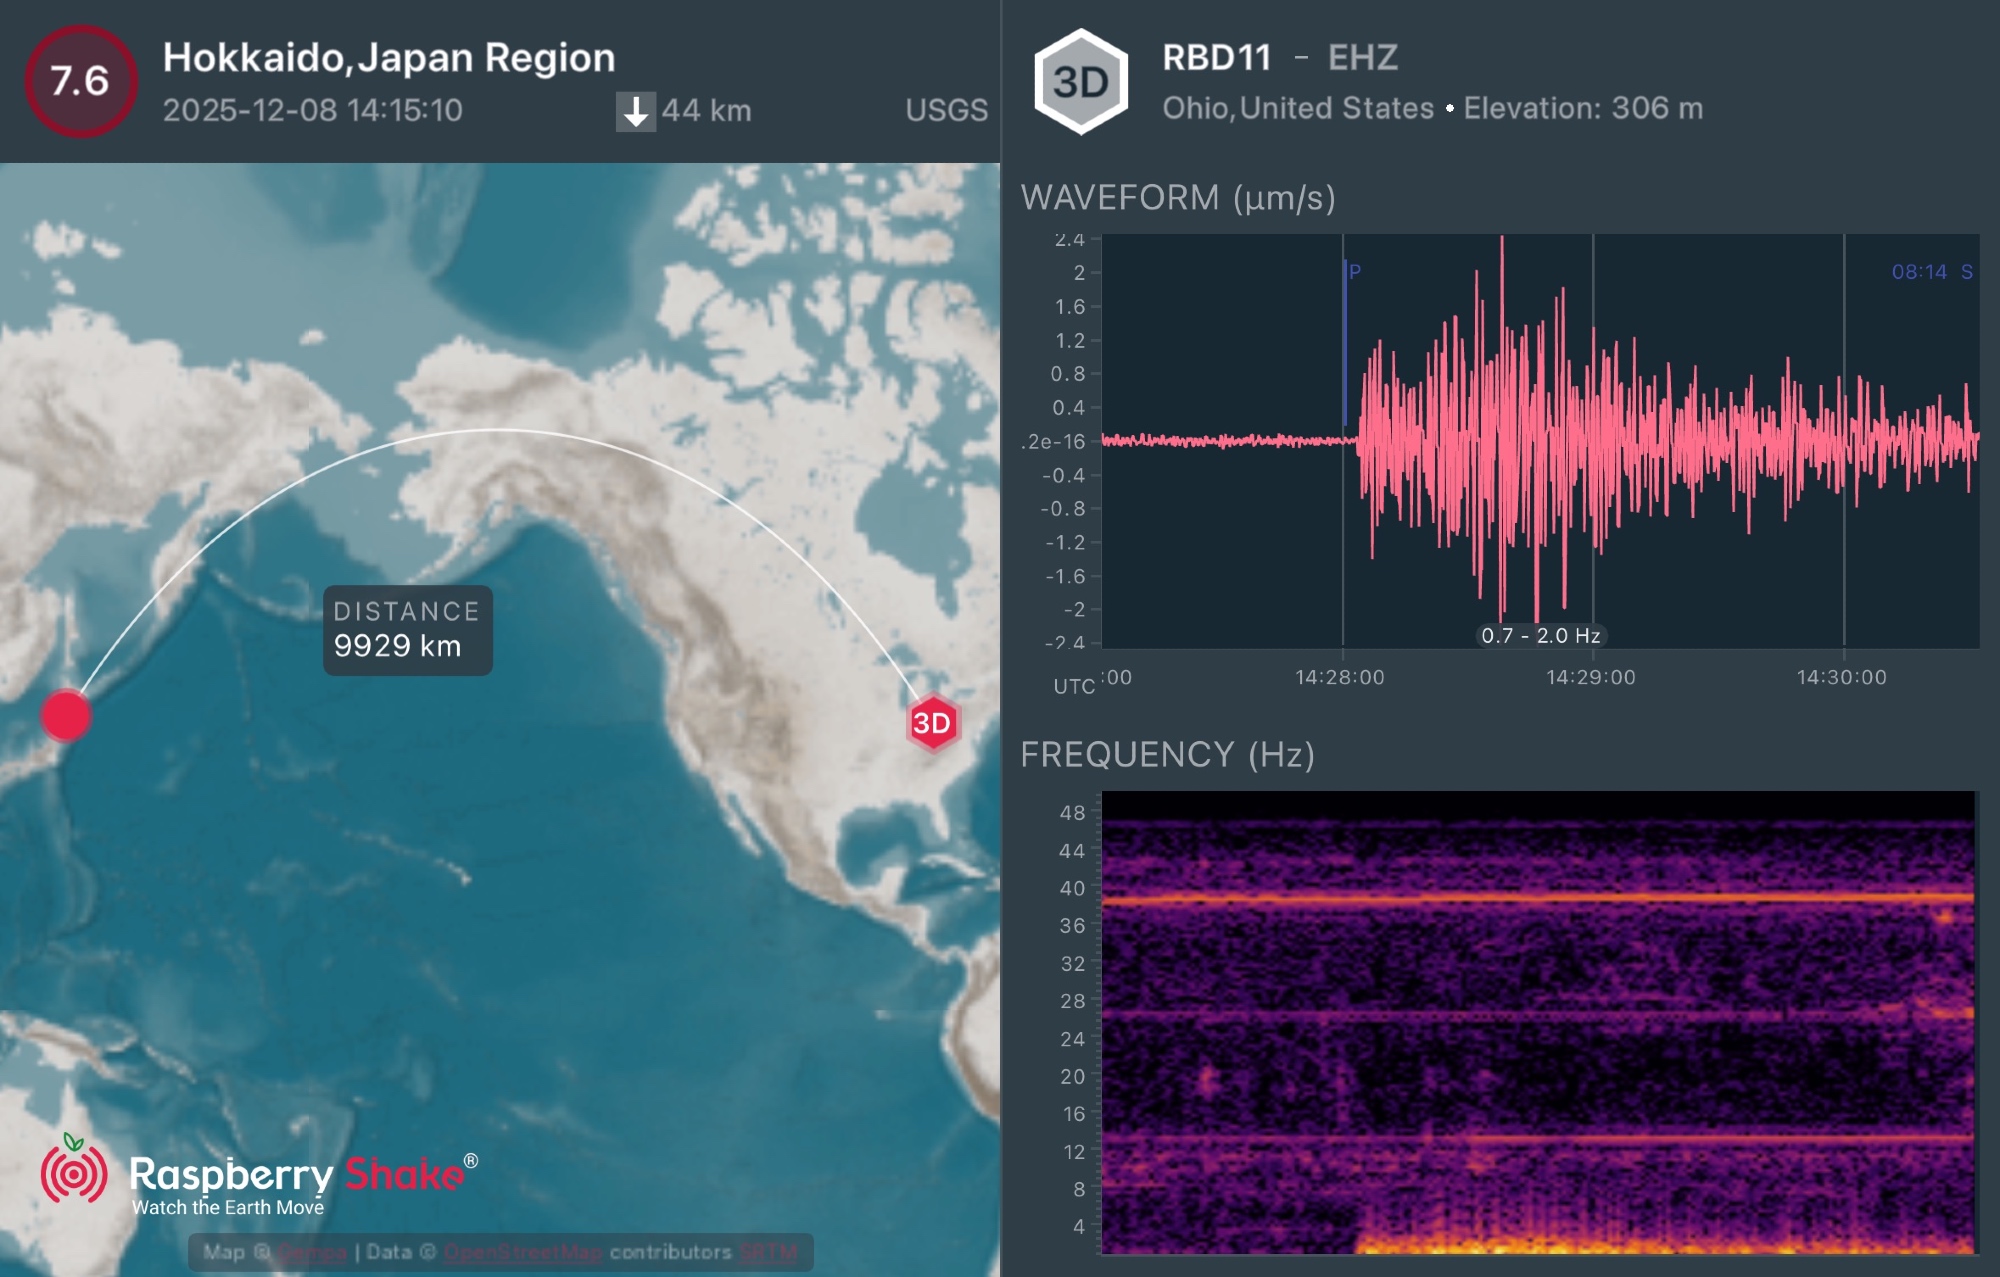Click the S wave arrival label
This screenshot has height=1277, width=2000.
pyautogui.click(x=1966, y=272)
